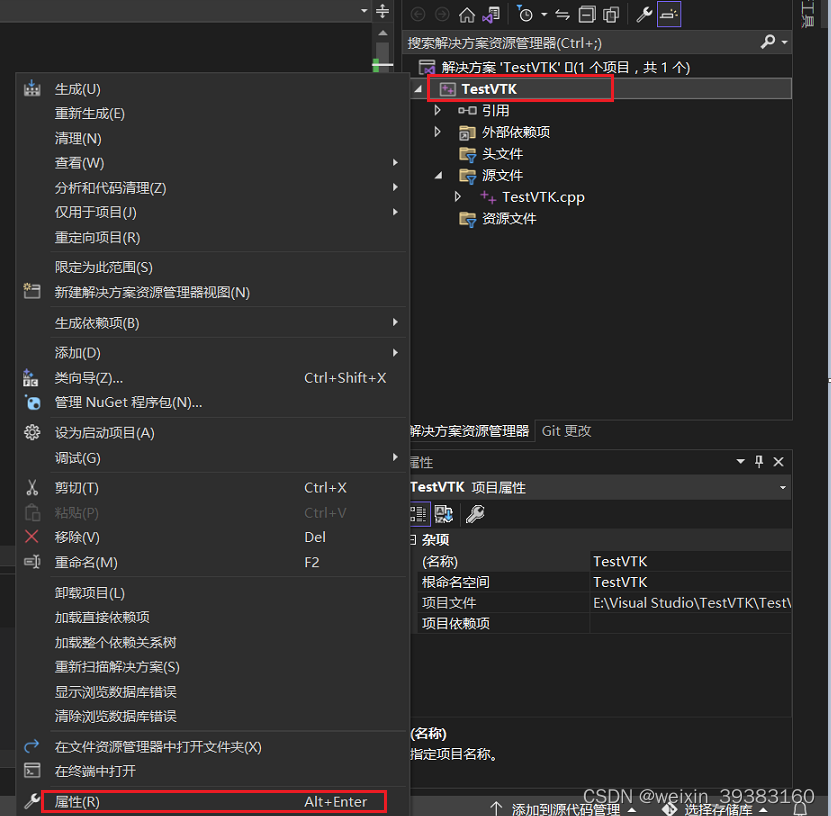Click the wrench Properties icon in Solution Explorer toolbar
This screenshot has height=816, width=831.
(644, 14)
